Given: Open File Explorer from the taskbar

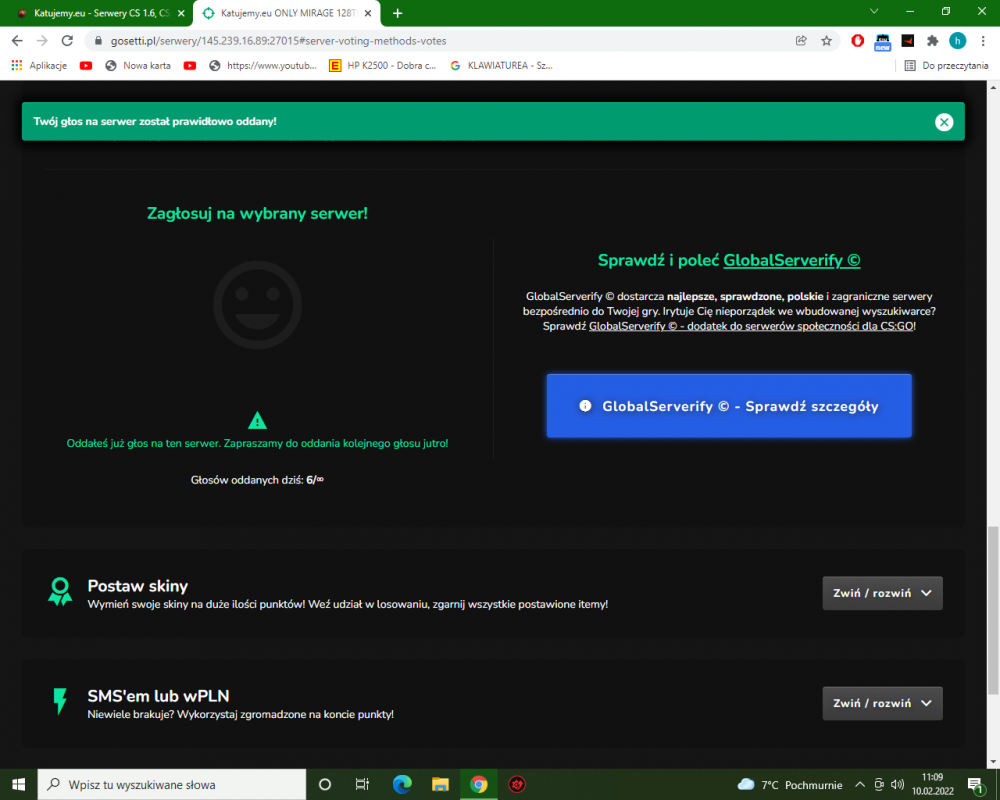Looking at the screenshot, I should [x=440, y=785].
